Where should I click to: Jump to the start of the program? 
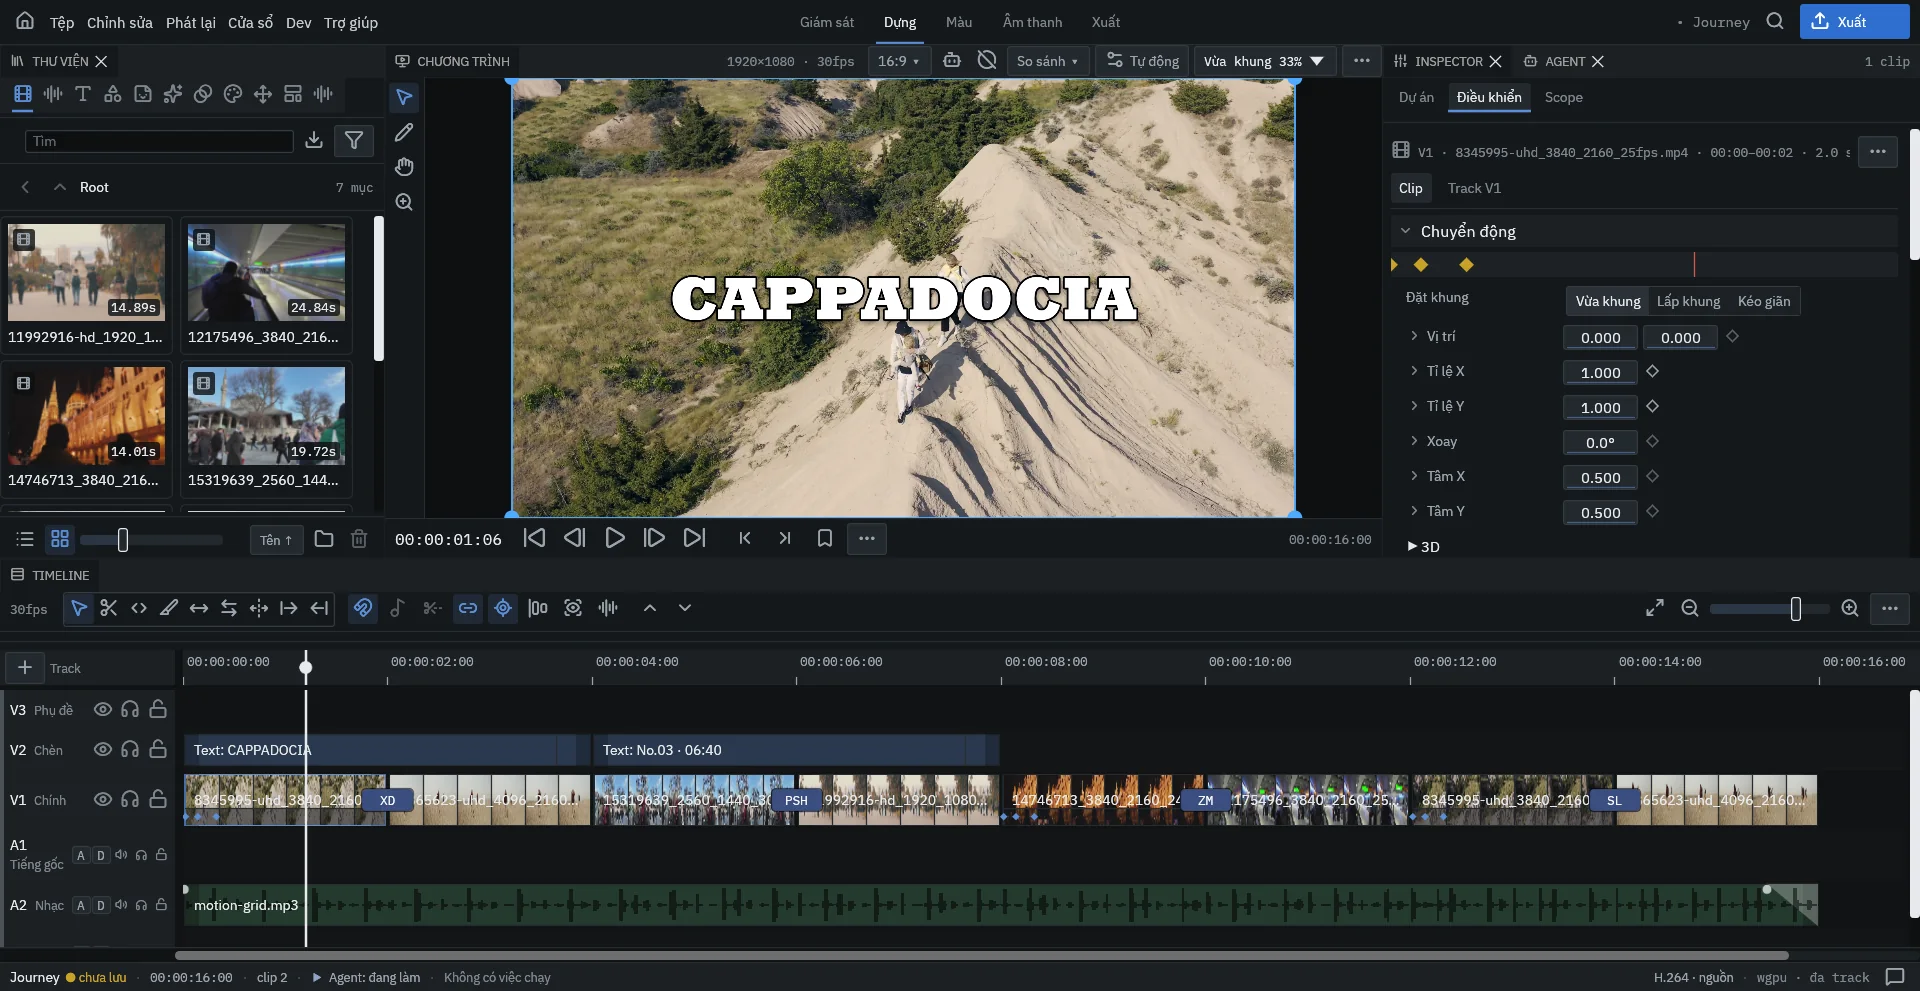(535, 538)
